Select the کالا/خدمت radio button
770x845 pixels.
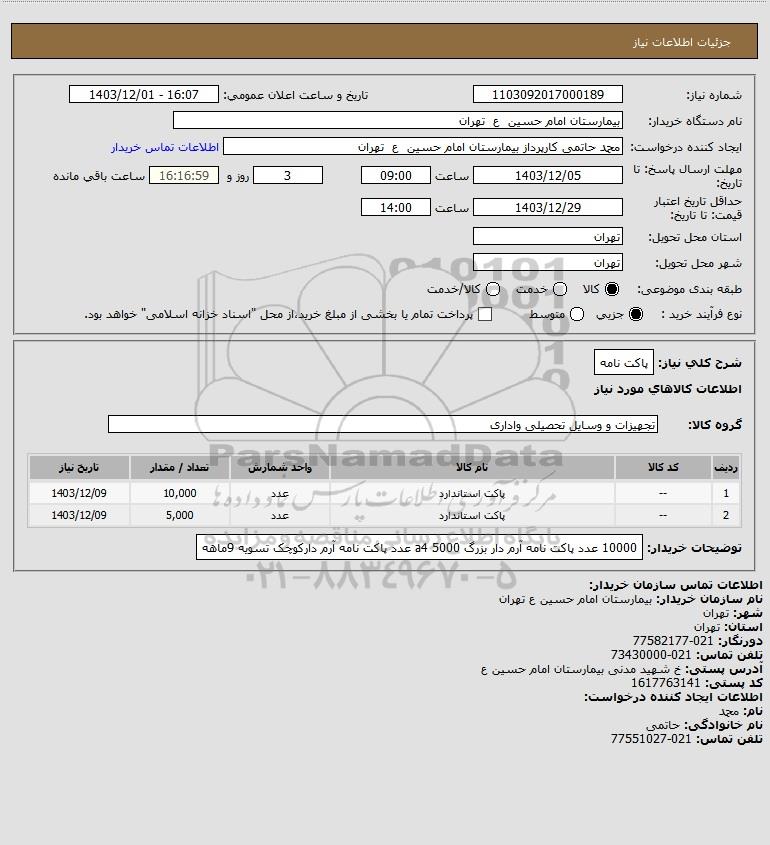point(492,289)
